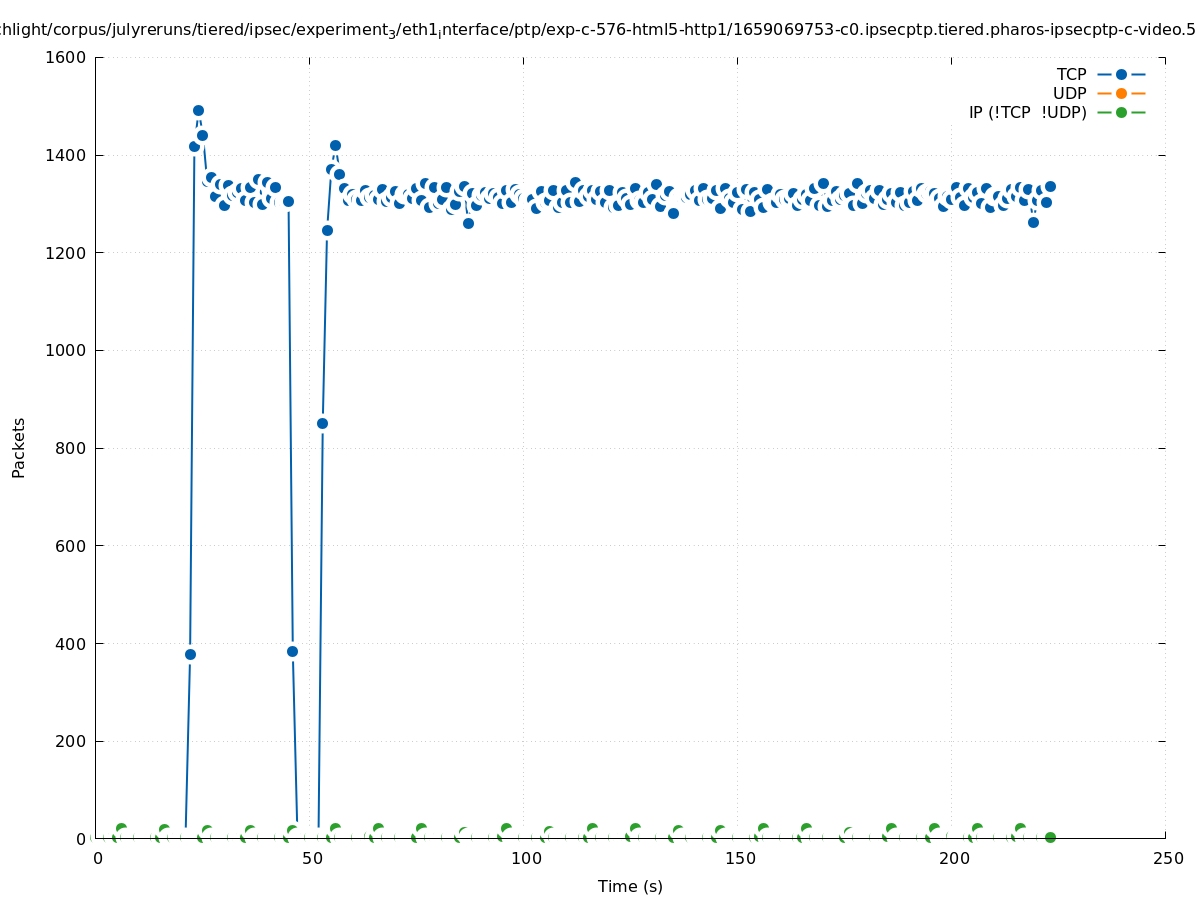Image resolution: width=1197 pixels, height=900 pixels.
Task: Select the IP (!TCP !UDP) legend label
Action: pos(1027,112)
